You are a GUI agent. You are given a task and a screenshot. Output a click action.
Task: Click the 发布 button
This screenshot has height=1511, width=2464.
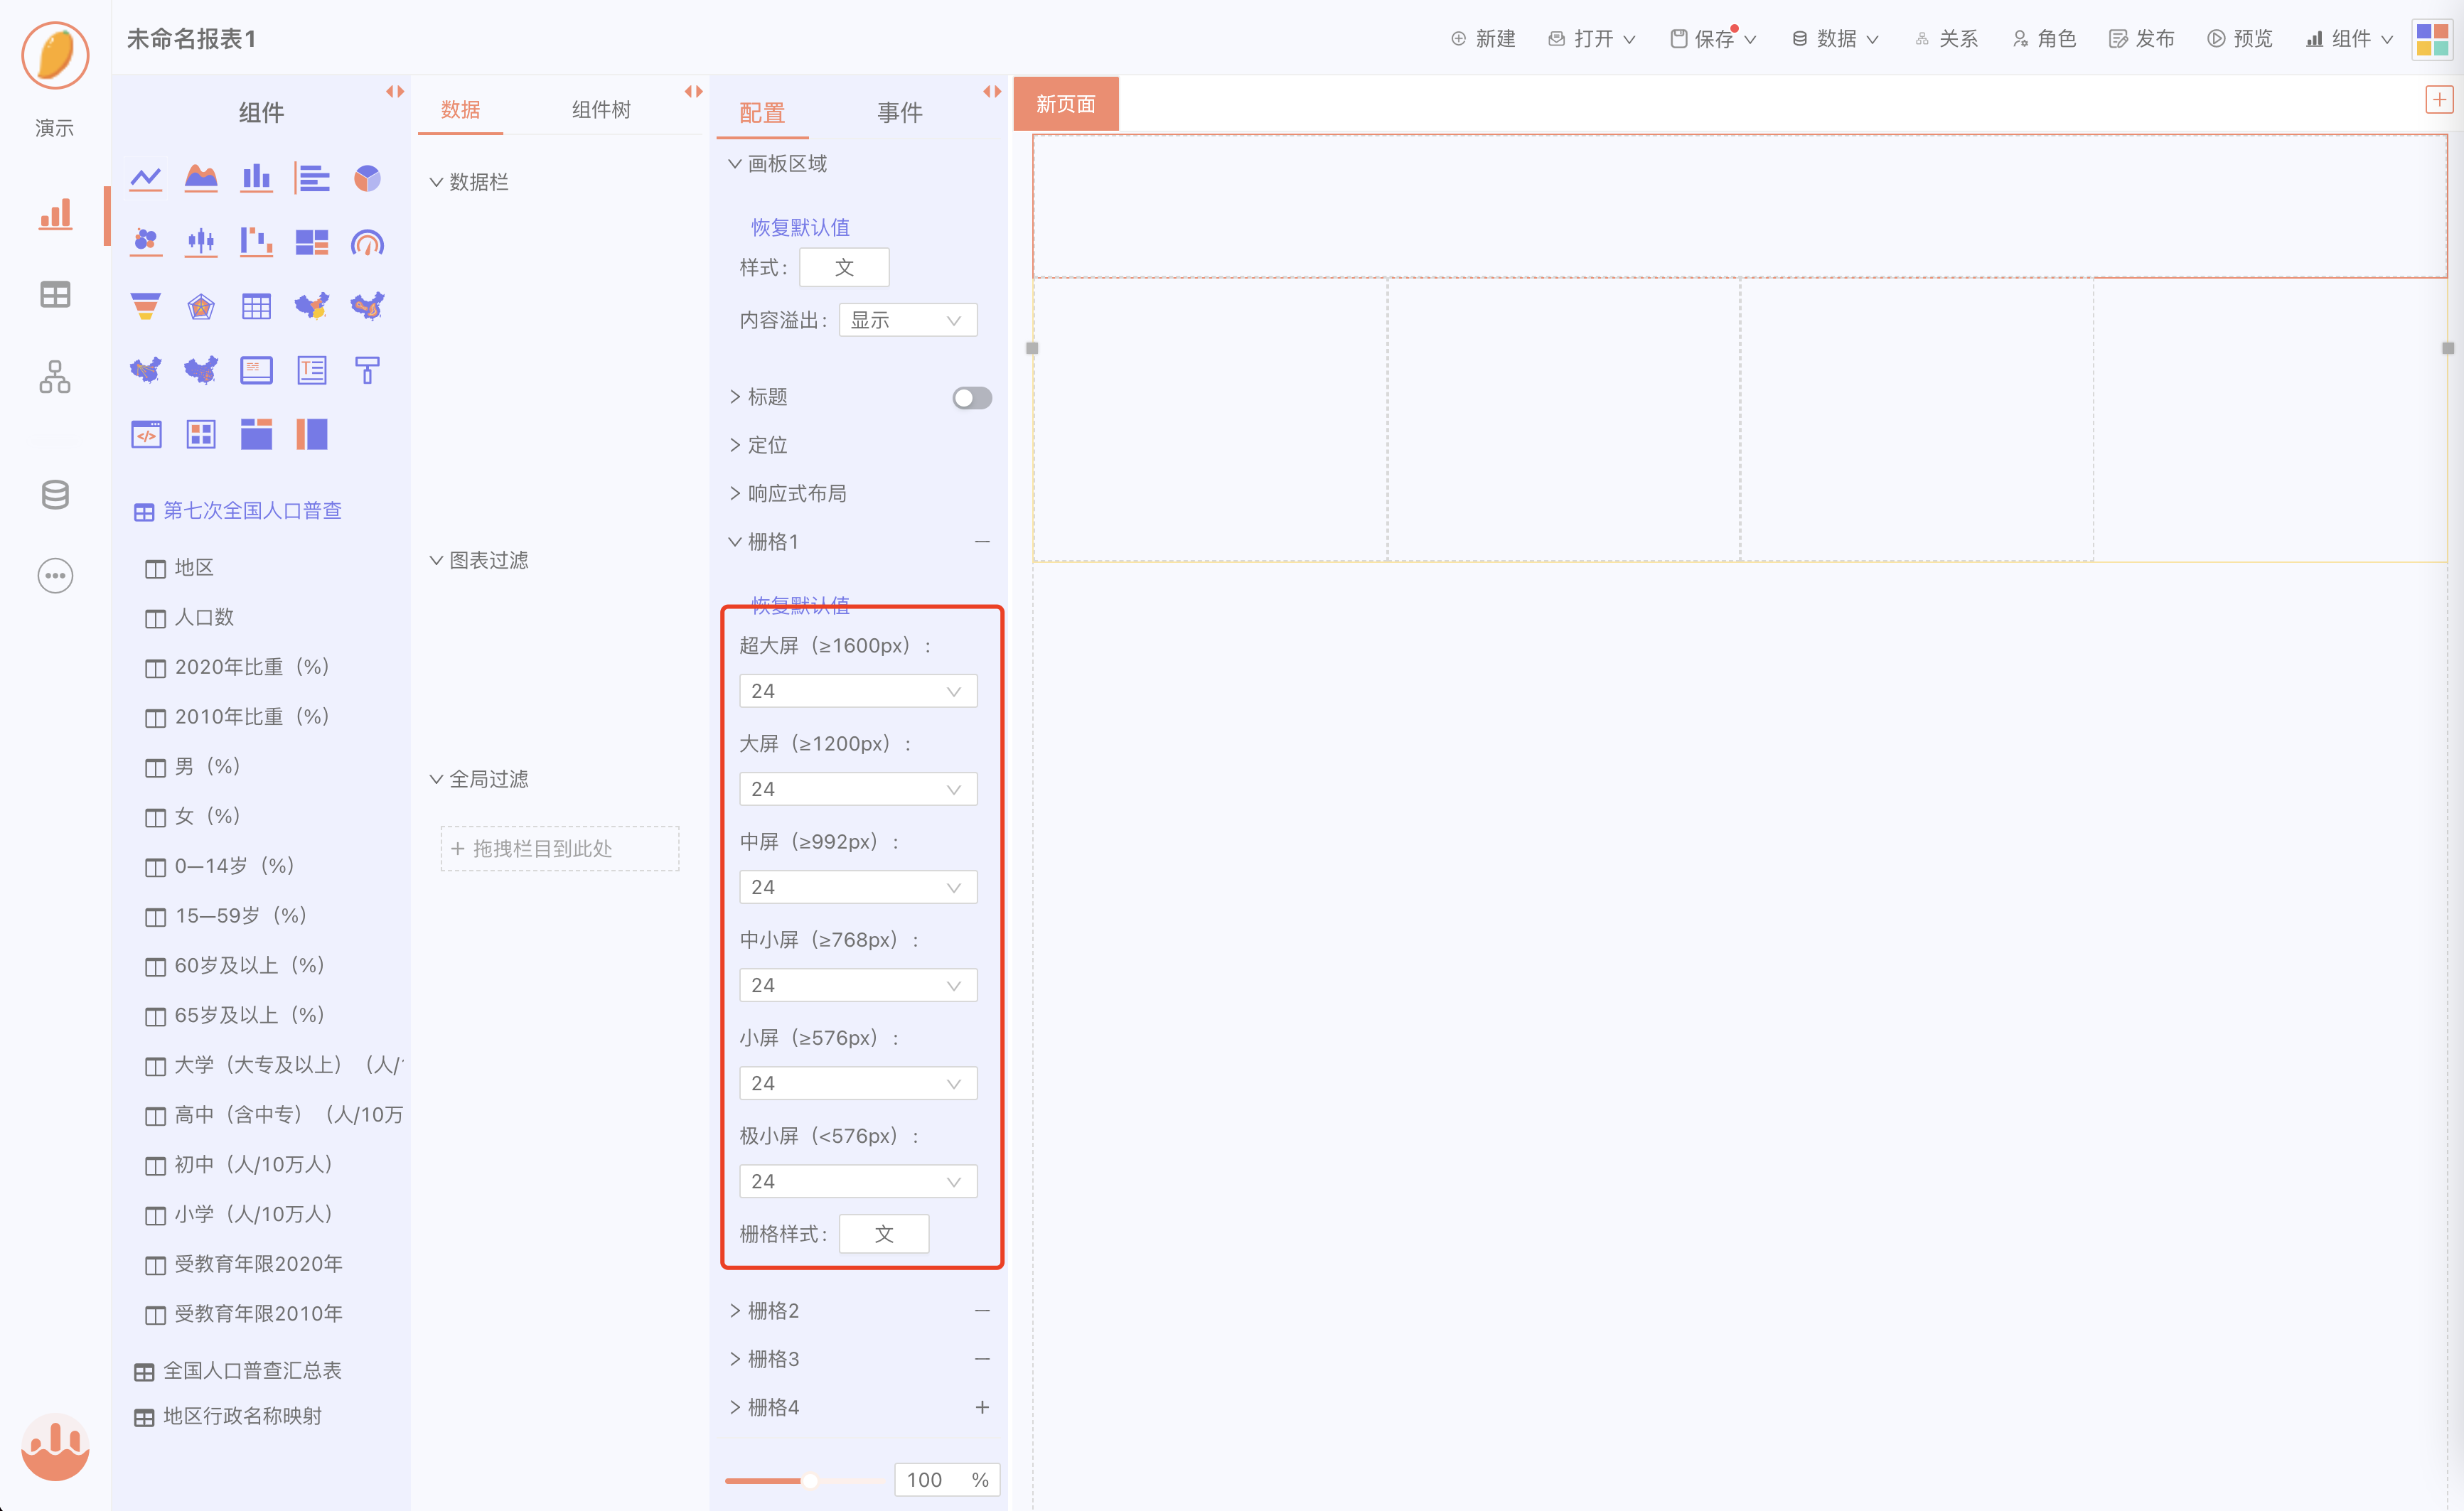click(2142, 39)
